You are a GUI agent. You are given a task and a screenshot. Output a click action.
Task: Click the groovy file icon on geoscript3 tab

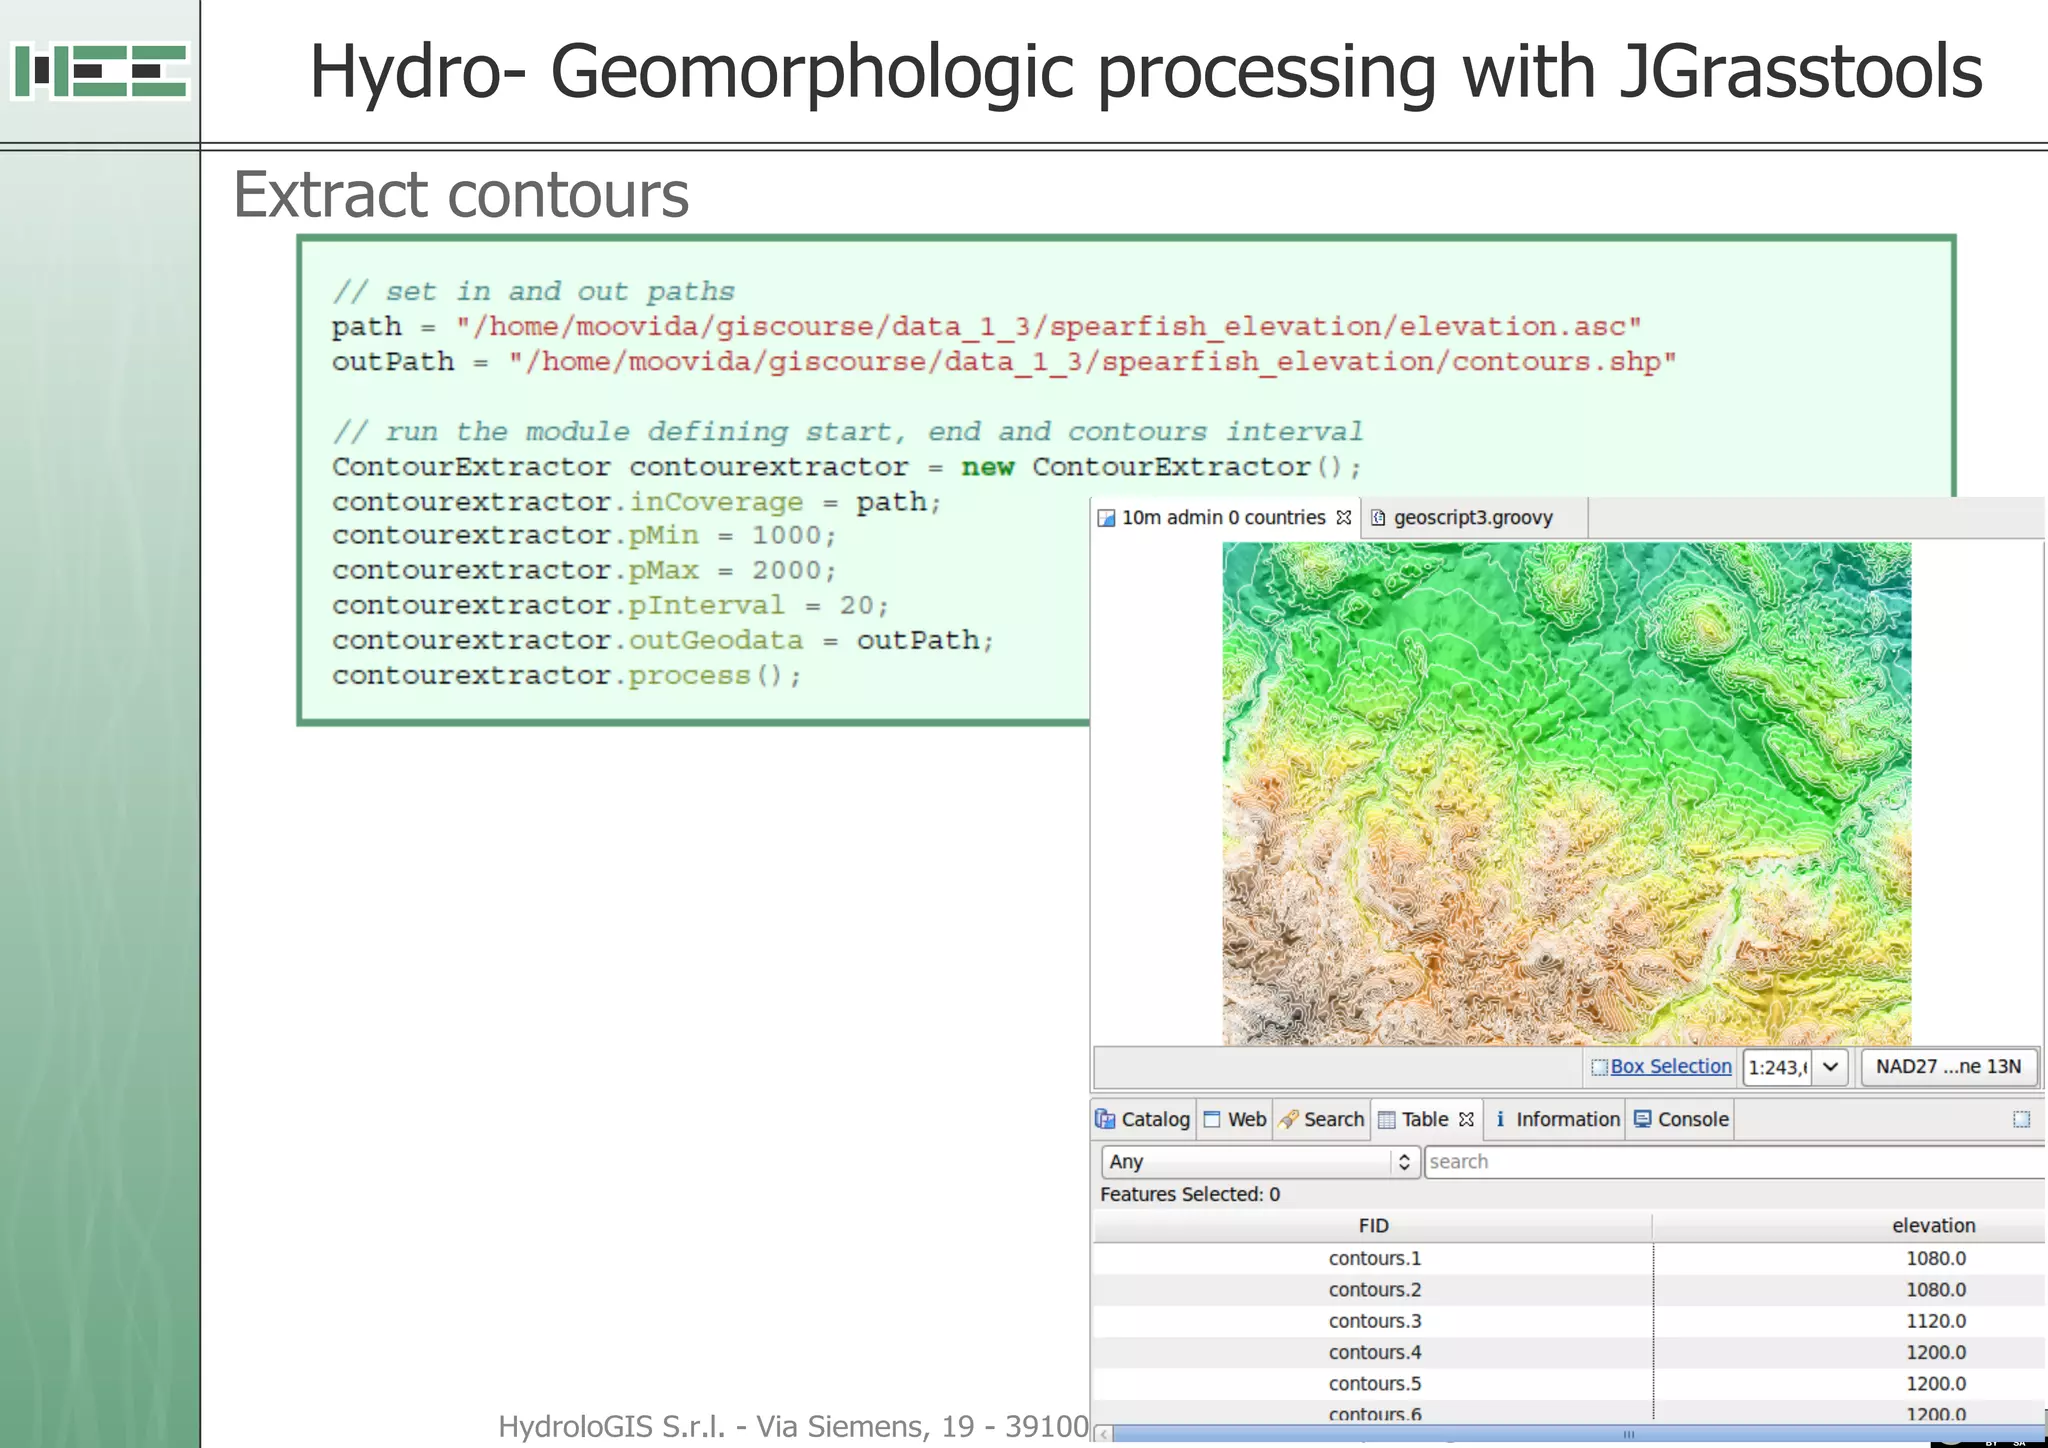point(1378,517)
